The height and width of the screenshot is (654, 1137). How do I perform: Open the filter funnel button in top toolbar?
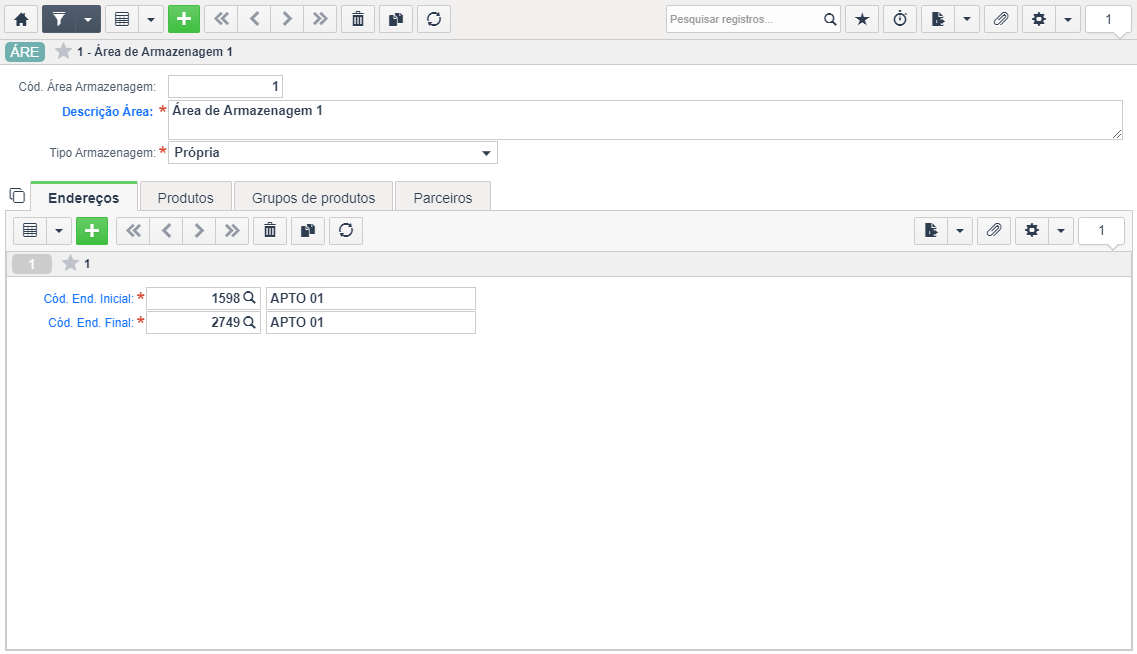click(59, 19)
